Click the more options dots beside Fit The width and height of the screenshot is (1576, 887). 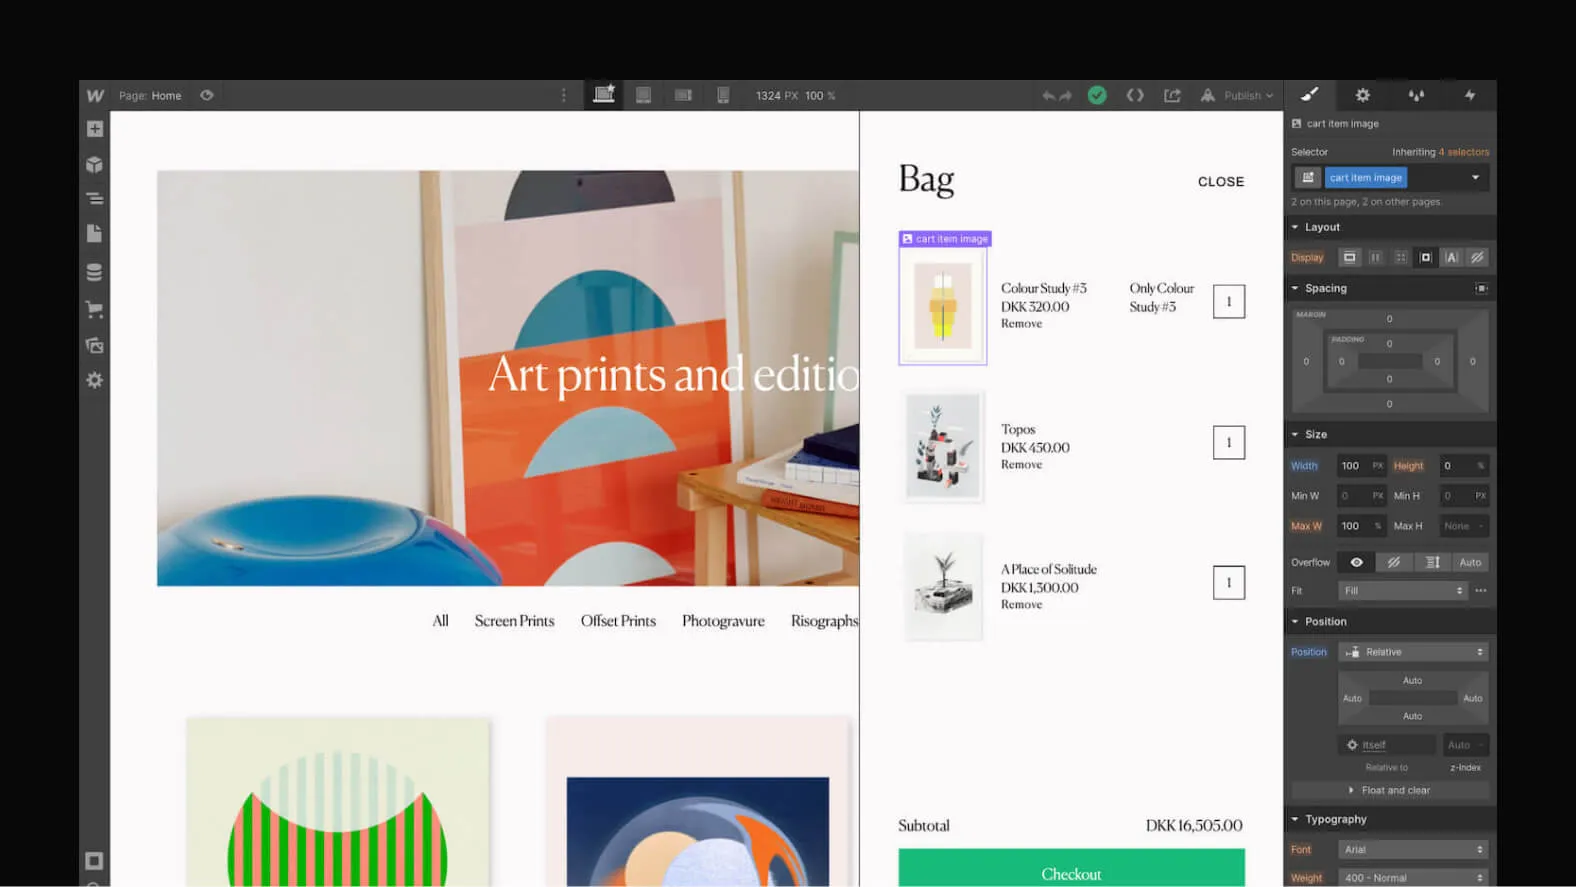tap(1481, 591)
